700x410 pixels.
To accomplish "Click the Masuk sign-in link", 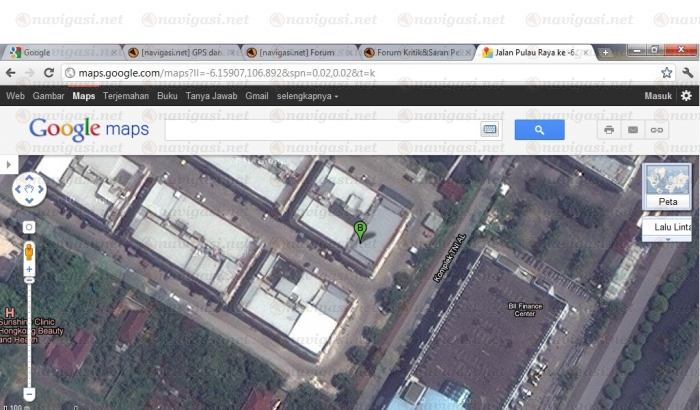I will tap(655, 96).
